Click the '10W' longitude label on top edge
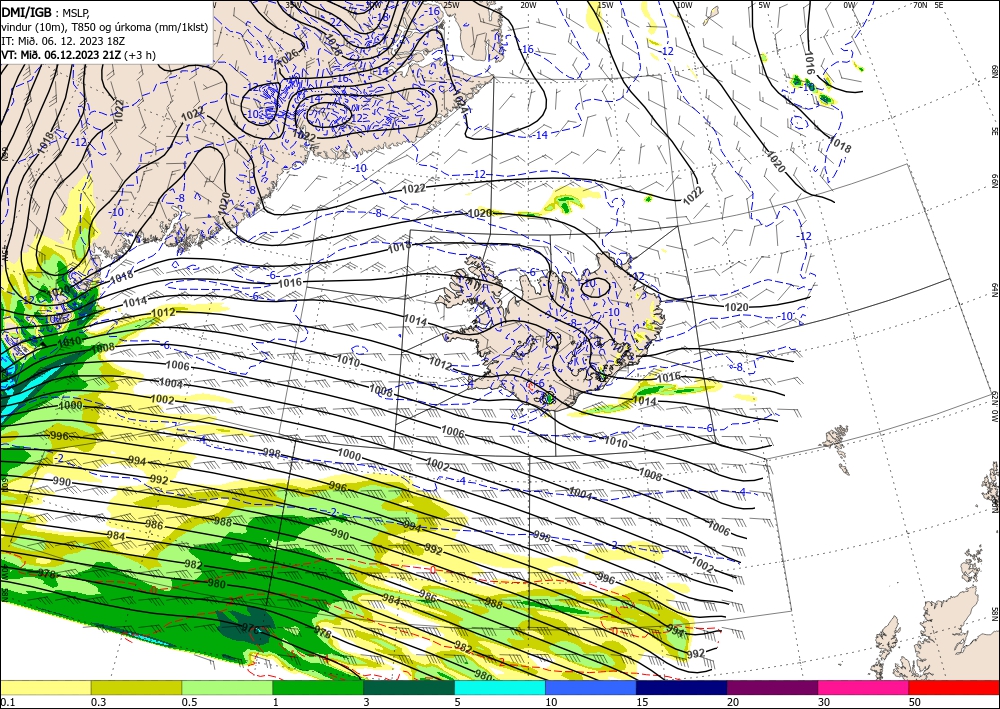1000x709 pixels. [x=684, y=5]
